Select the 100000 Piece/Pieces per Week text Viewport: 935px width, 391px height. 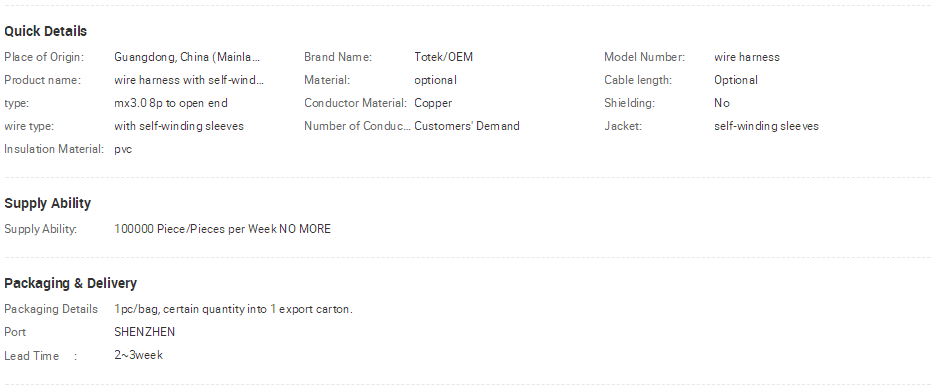coord(196,229)
